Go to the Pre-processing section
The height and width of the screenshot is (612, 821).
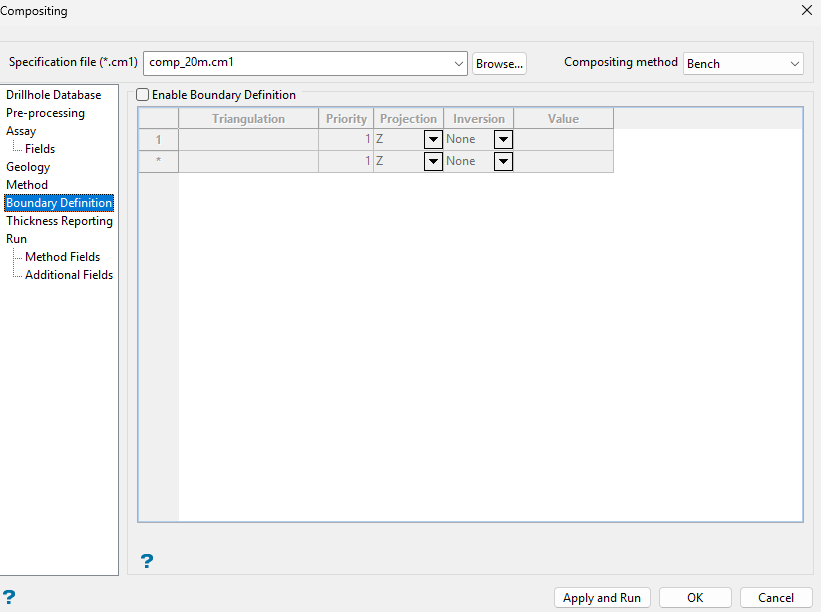click(x=45, y=113)
